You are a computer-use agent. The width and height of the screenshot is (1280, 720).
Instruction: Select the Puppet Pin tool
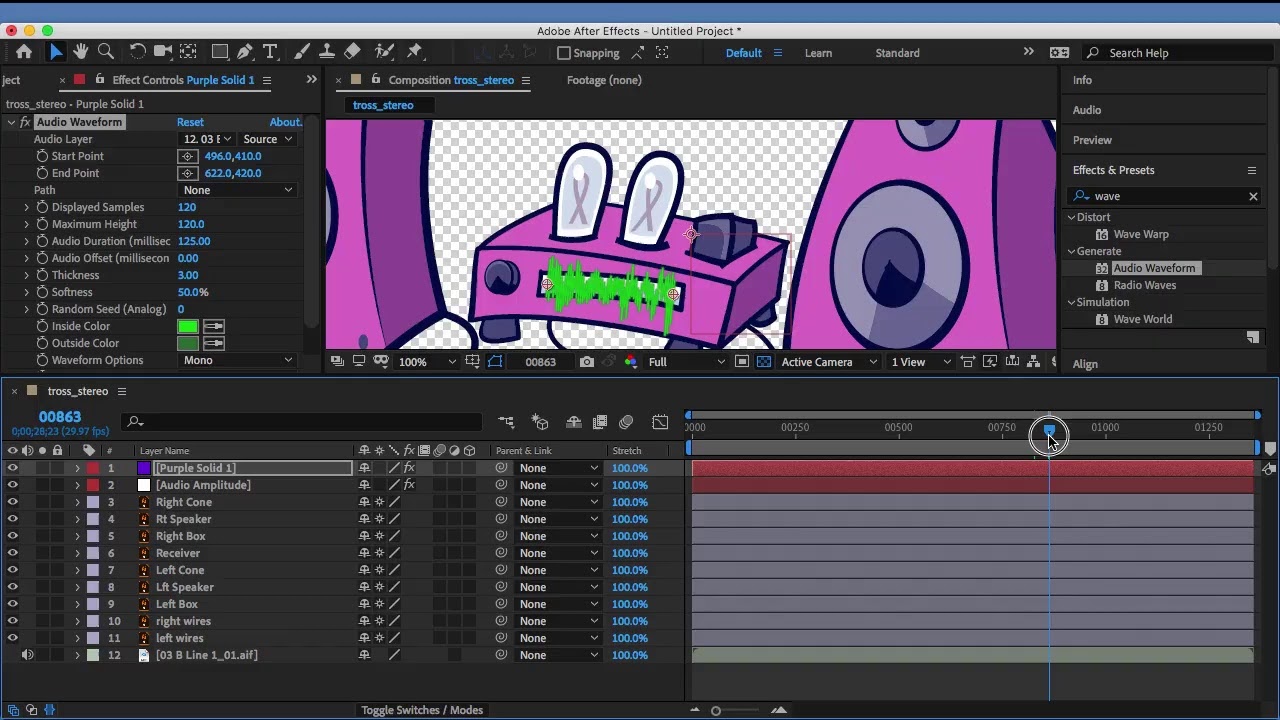415,52
